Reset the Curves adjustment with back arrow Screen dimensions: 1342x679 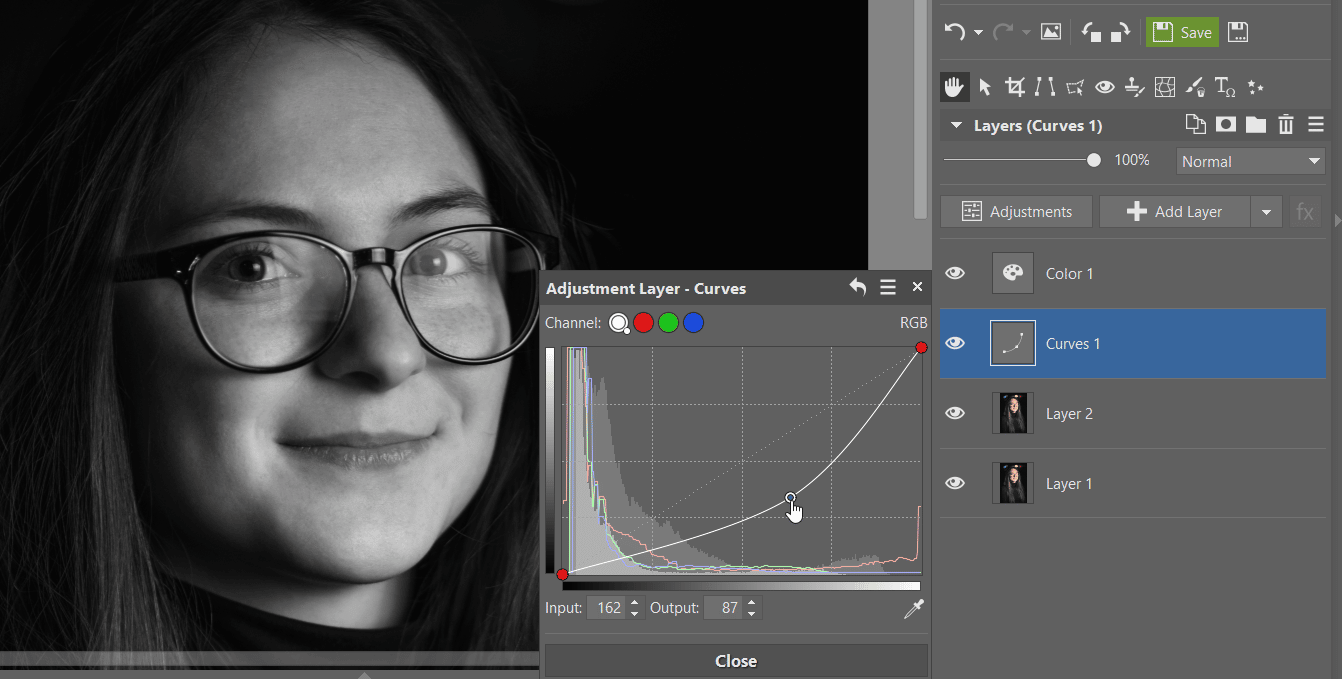(857, 288)
